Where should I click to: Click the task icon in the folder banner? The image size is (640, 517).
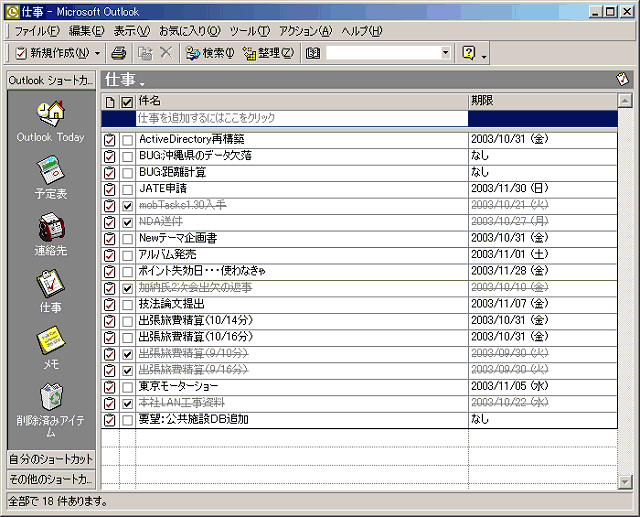tap(622, 79)
